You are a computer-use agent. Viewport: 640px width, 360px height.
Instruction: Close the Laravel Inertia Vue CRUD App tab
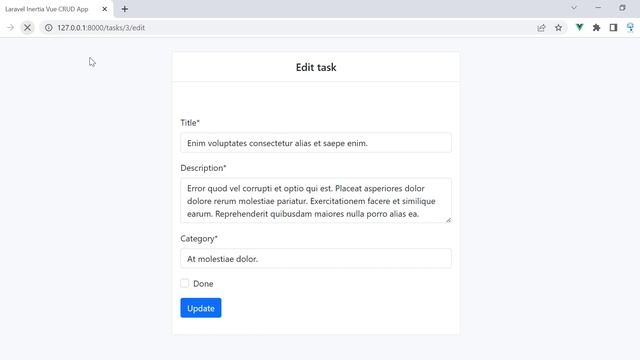click(x=104, y=9)
